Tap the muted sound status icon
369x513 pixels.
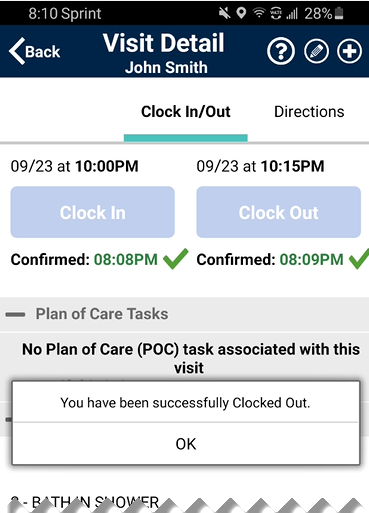pos(224,13)
